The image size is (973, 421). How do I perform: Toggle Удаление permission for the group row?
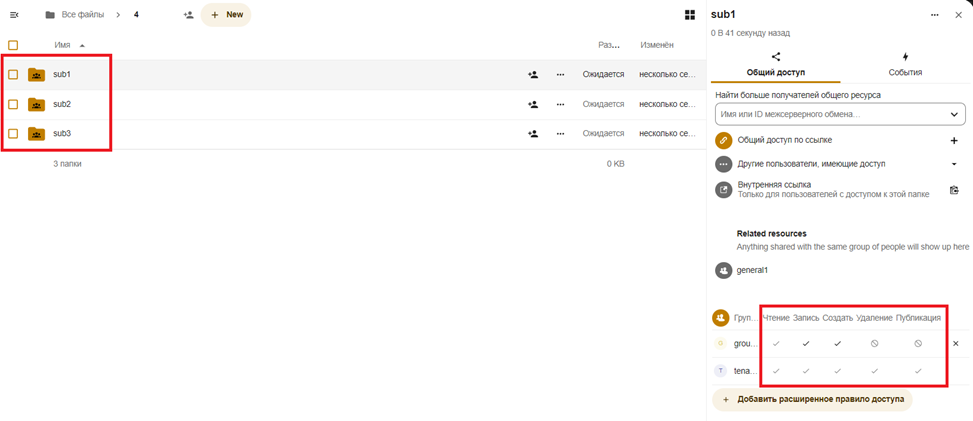click(x=874, y=343)
